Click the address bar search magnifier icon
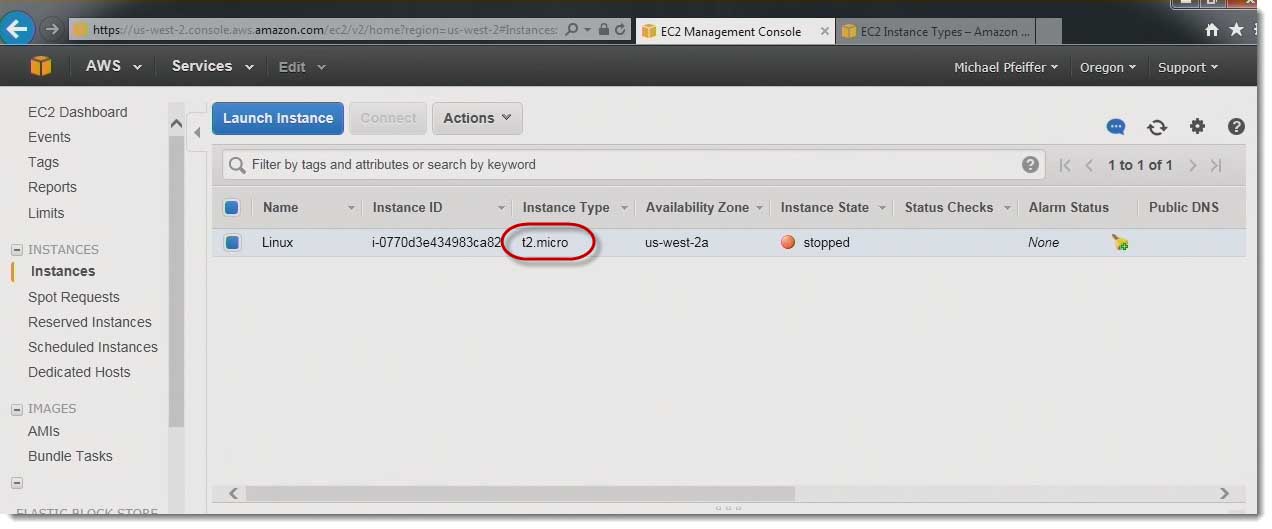The image size is (1272, 529). [572, 30]
